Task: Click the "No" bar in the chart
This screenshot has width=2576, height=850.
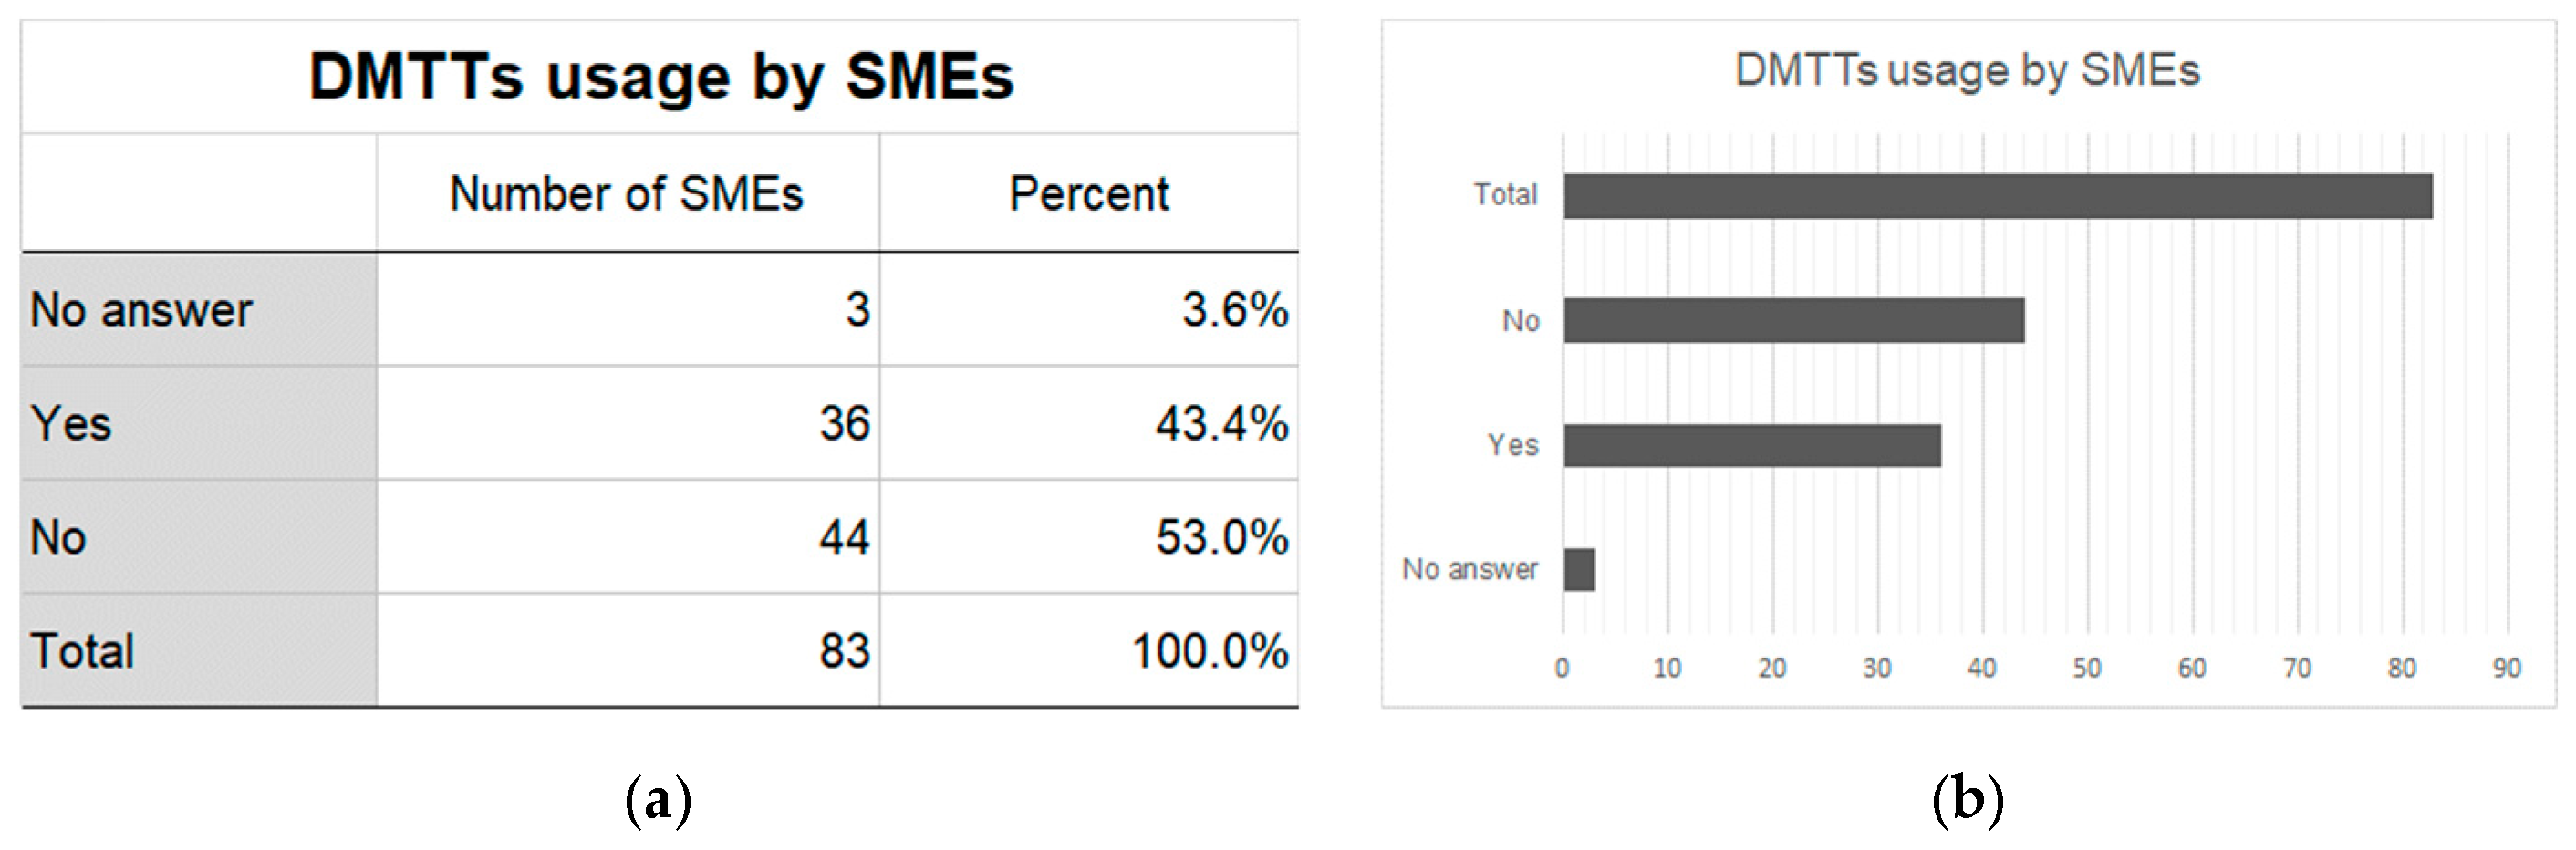Action: click(1794, 320)
